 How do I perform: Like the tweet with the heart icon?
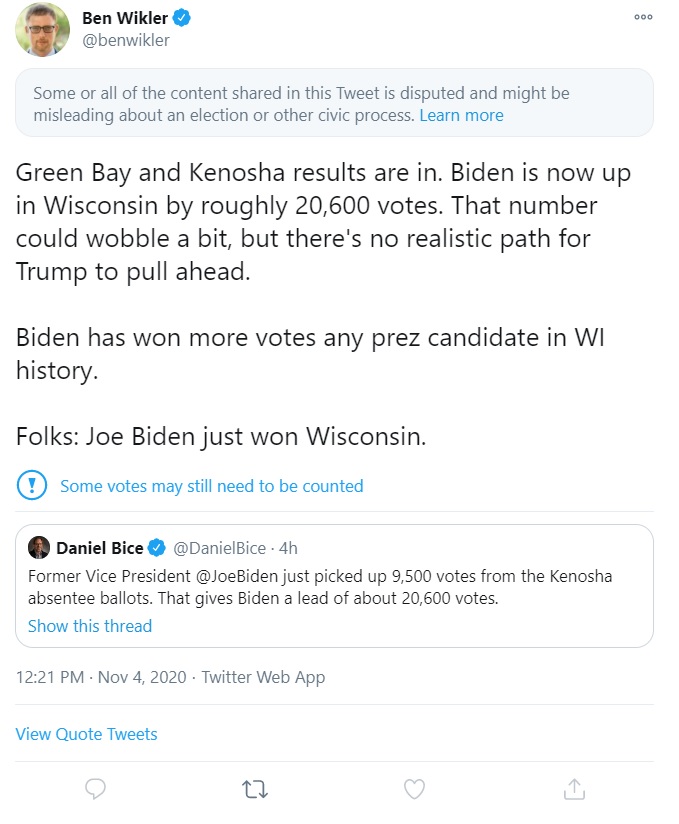[x=414, y=789]
